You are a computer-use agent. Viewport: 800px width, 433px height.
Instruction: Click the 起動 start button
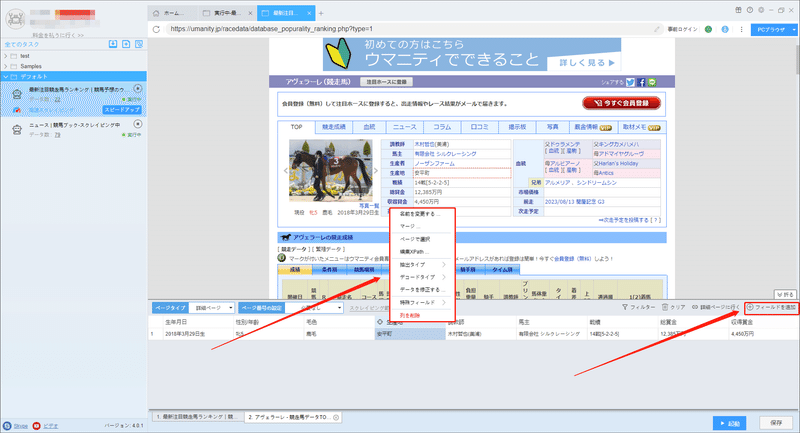point(730,423)
